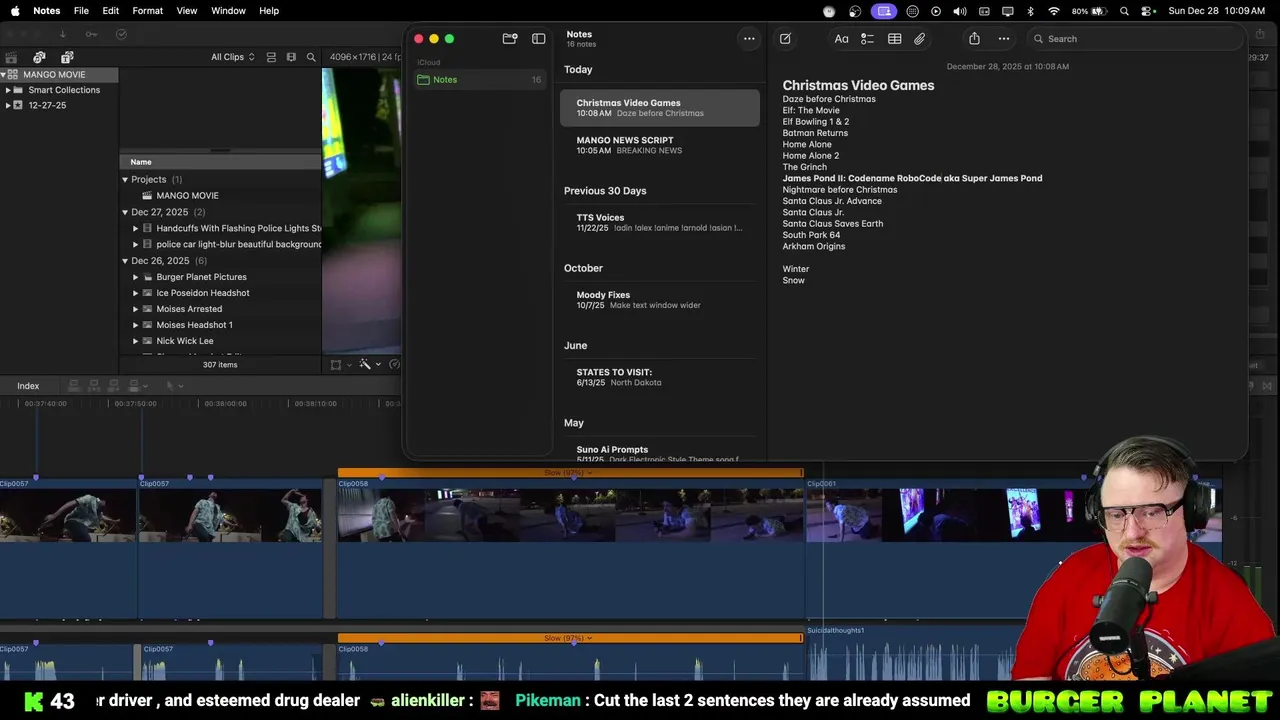
Task: Click the browser search magnifier icon
Action: click(x=311, y=57)
